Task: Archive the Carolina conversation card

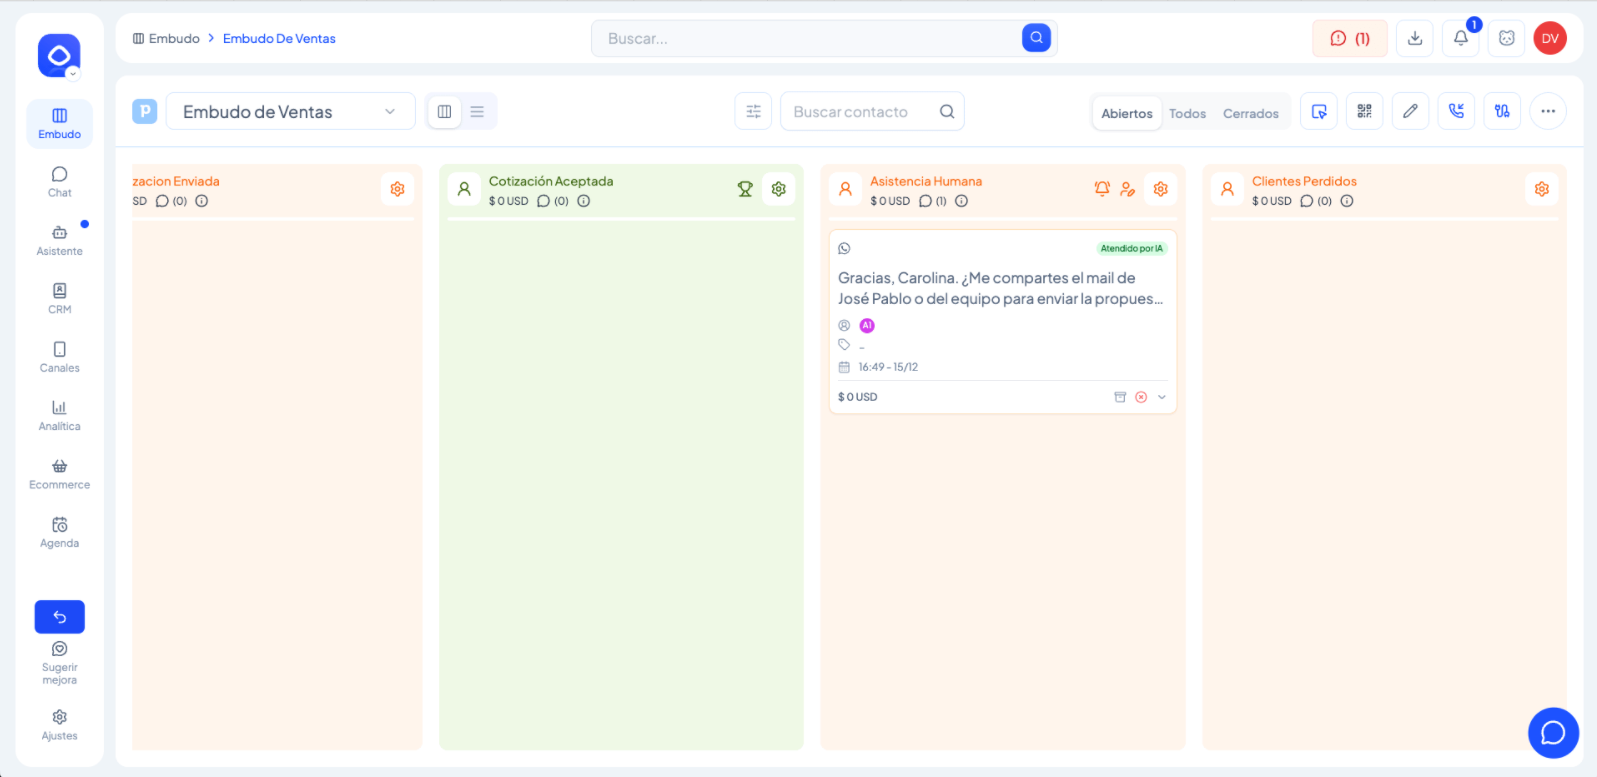Action: [x=1120, y=397]
